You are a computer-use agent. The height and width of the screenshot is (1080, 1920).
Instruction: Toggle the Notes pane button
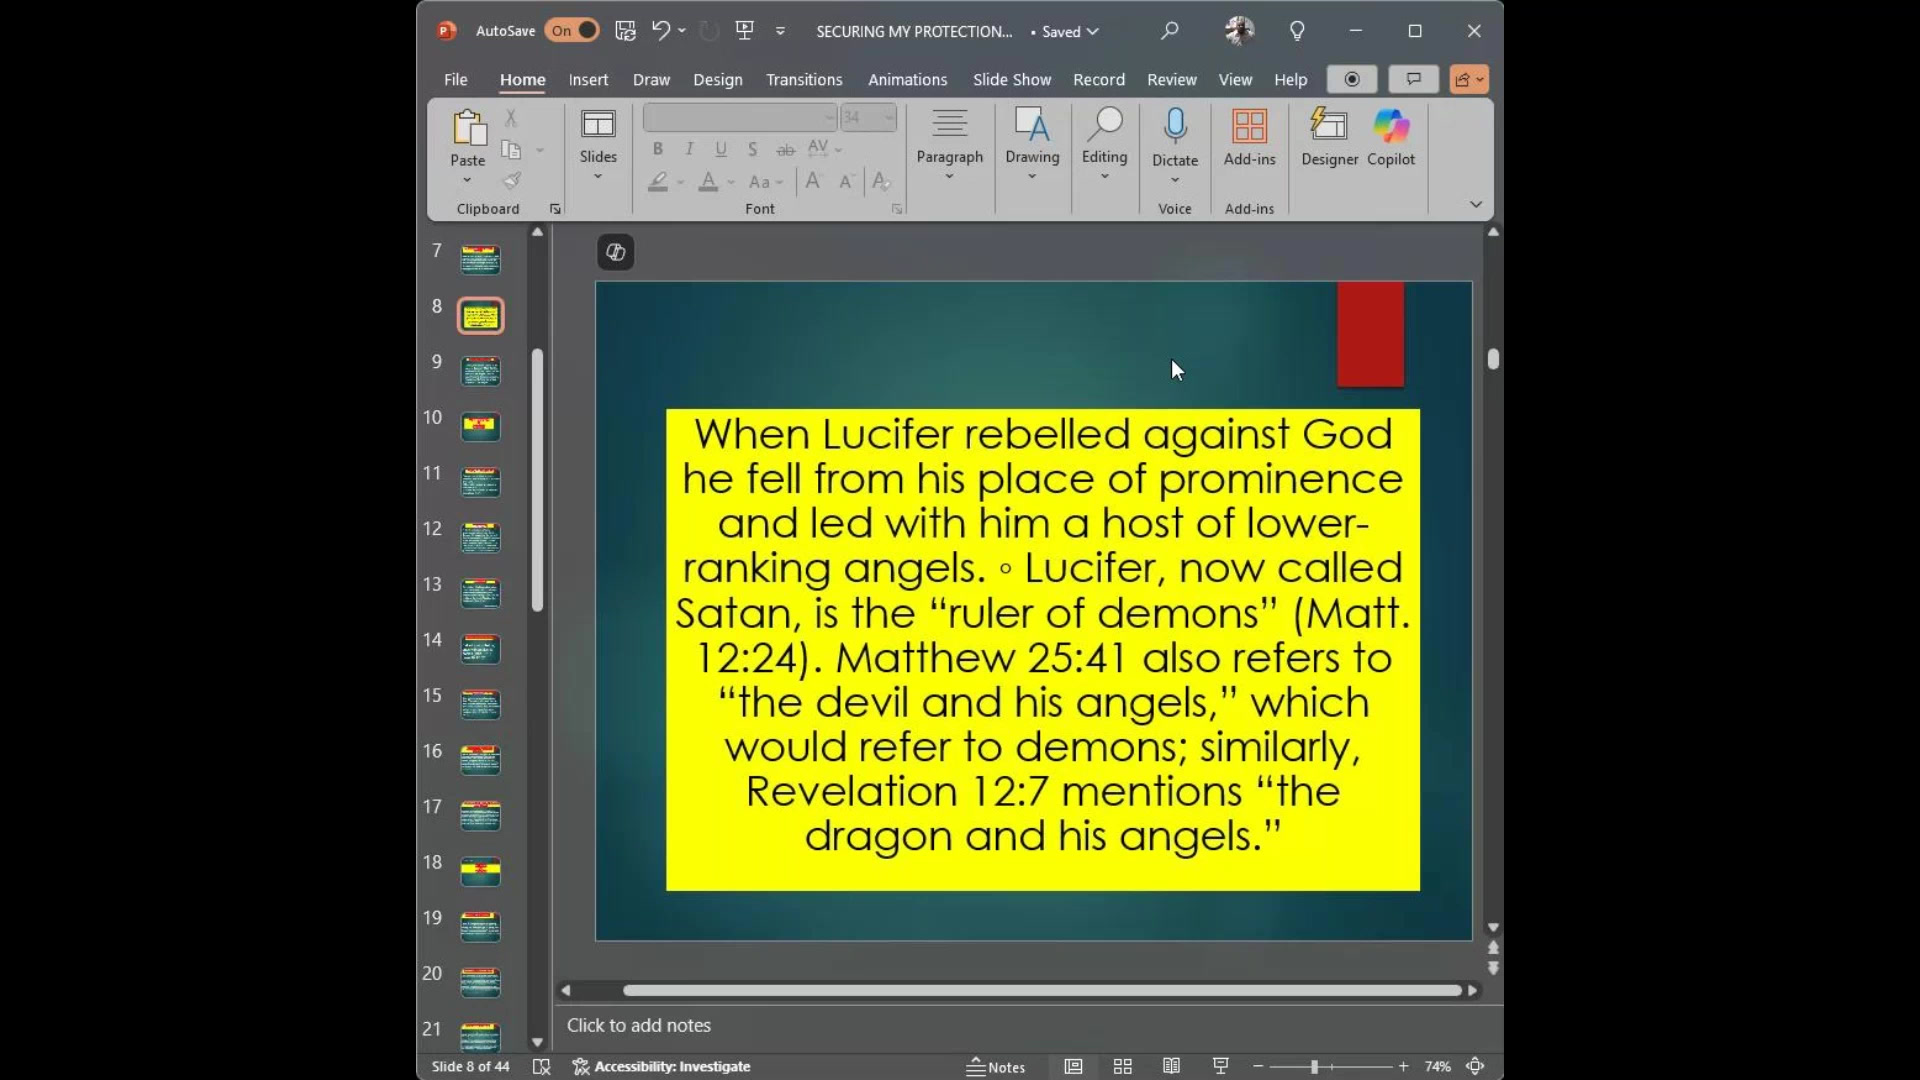(996, 1067)
